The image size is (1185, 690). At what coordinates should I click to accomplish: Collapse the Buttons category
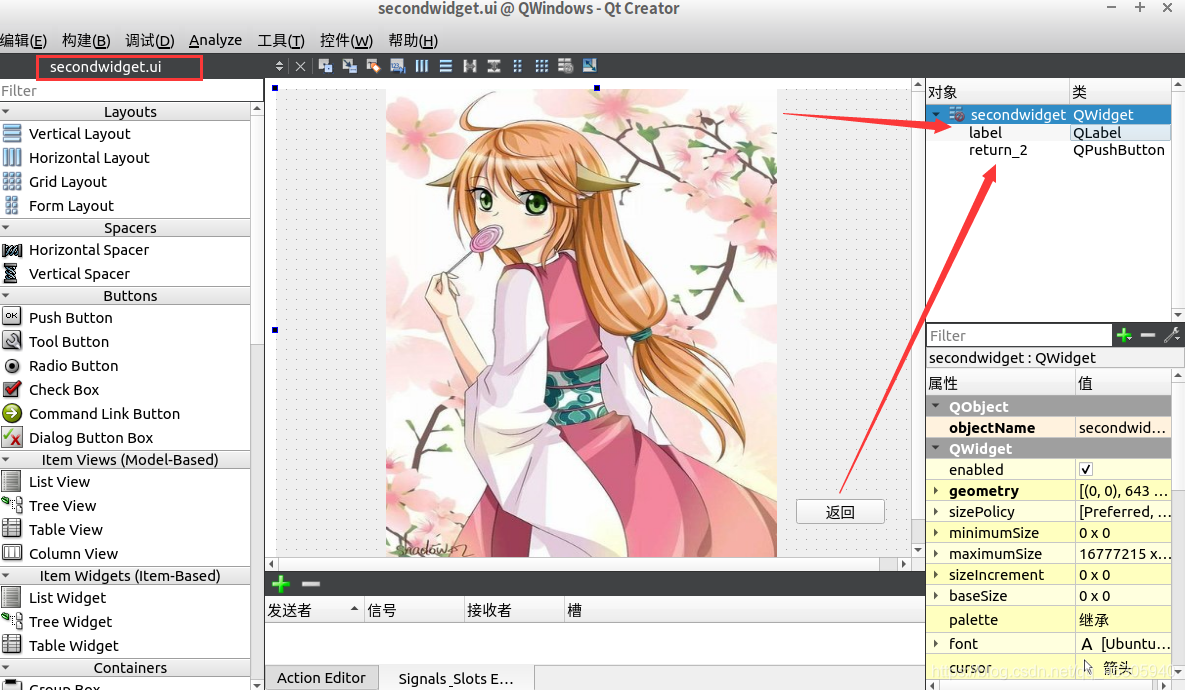(x=6, y=295)
